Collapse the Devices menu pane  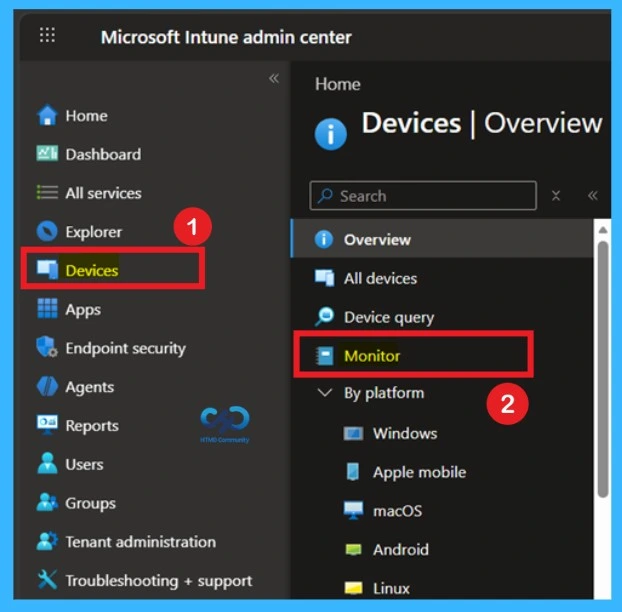[593, 195]
